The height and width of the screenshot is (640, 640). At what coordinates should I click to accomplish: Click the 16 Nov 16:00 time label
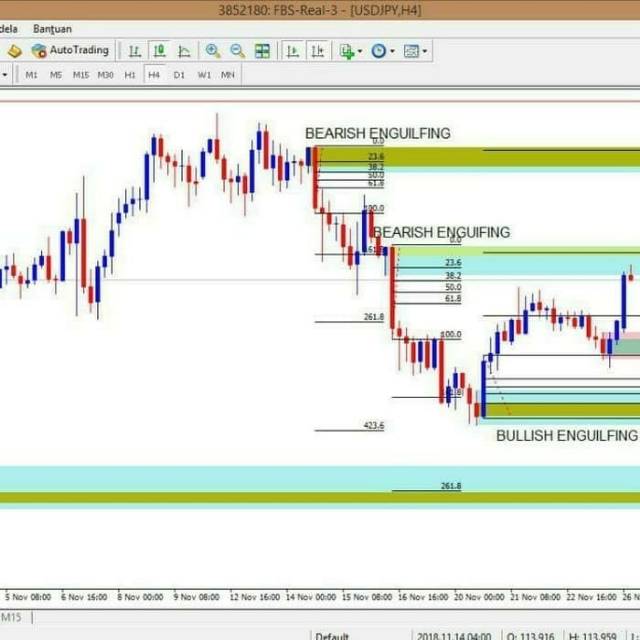(423, 597)
